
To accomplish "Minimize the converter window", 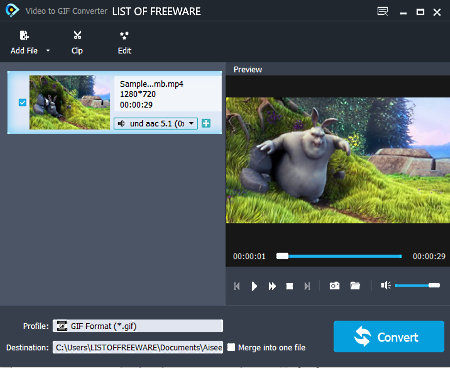I will click(x=403, y=13).
